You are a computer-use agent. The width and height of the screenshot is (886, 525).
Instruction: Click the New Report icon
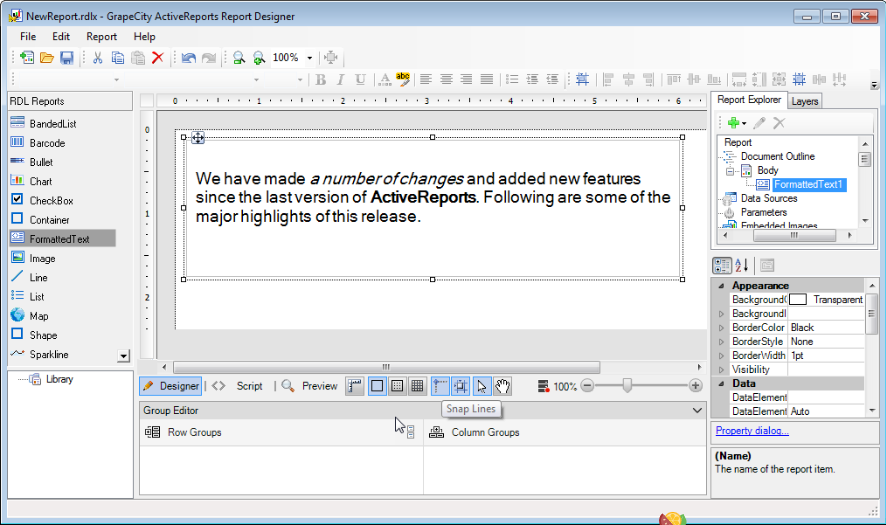pyautogui.click(x=27, y=57)
